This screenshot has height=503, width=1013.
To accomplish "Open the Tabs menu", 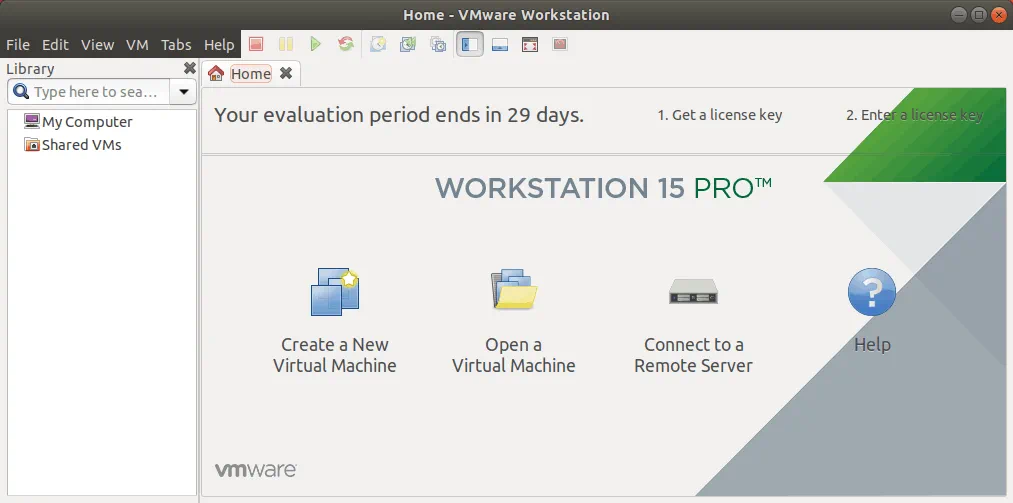I will pos(176,45).
